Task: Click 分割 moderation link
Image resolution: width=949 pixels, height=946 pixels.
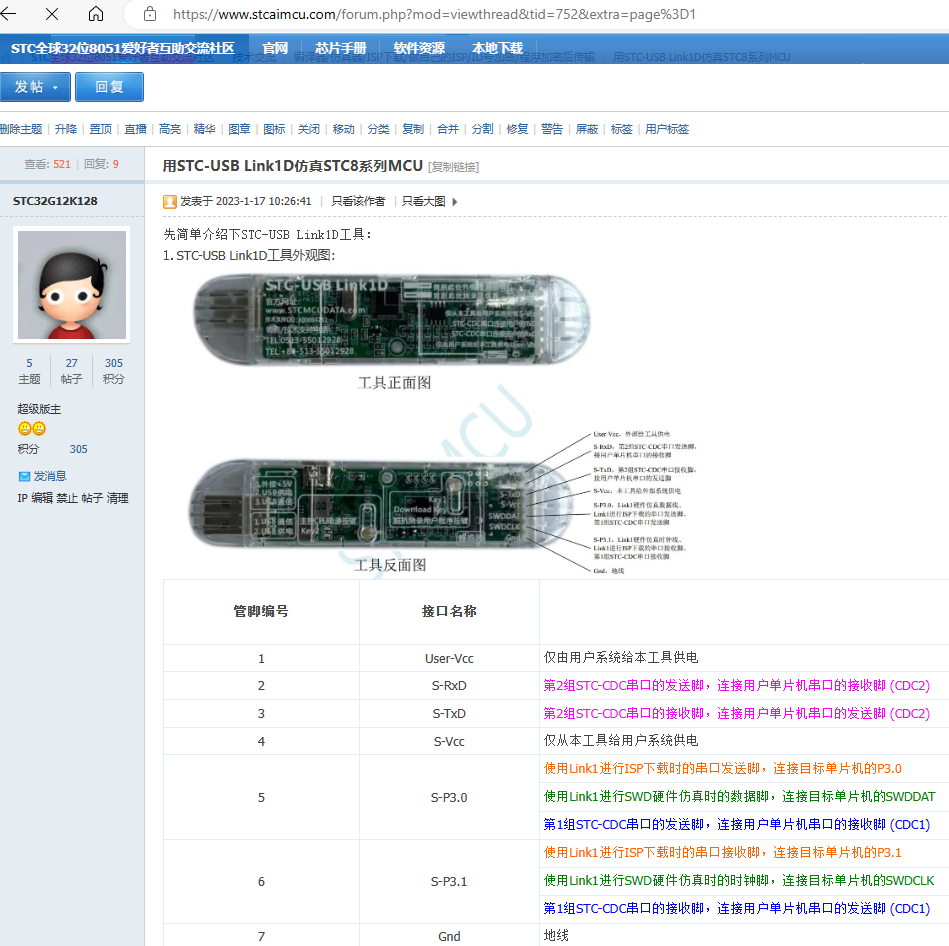Action: point(482,129)
